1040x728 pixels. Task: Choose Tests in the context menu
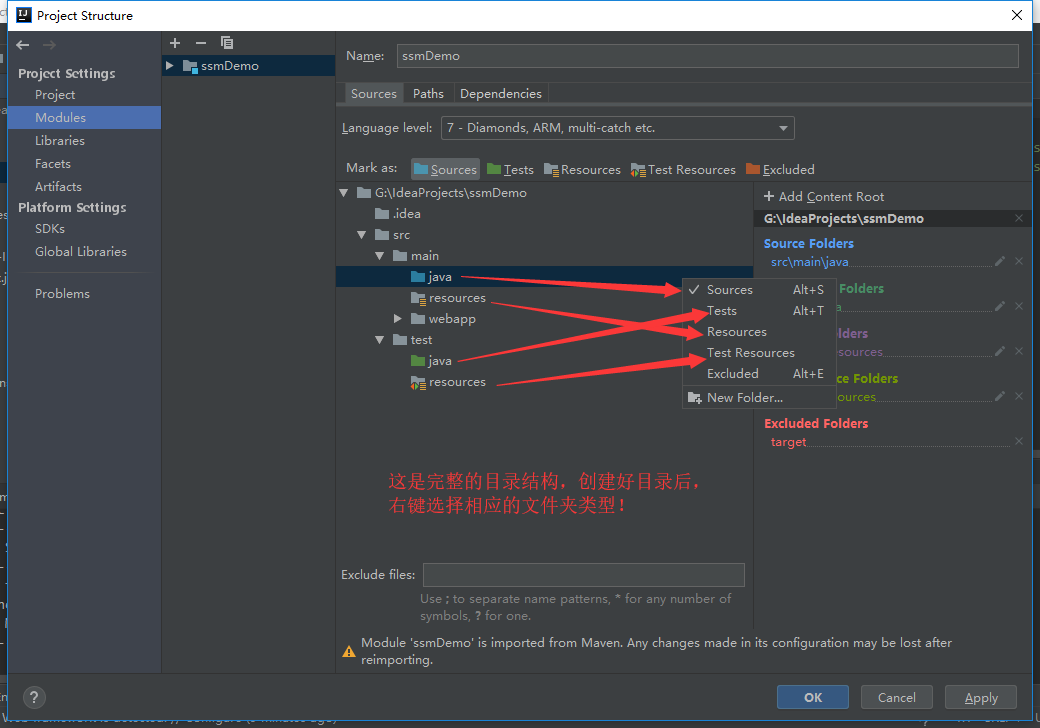click(x=759, y=311)
